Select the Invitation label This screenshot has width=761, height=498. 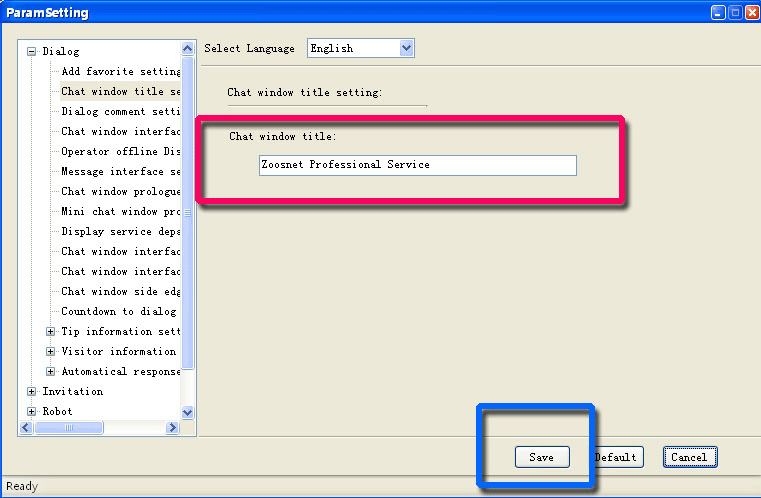(x=73, y=392)
